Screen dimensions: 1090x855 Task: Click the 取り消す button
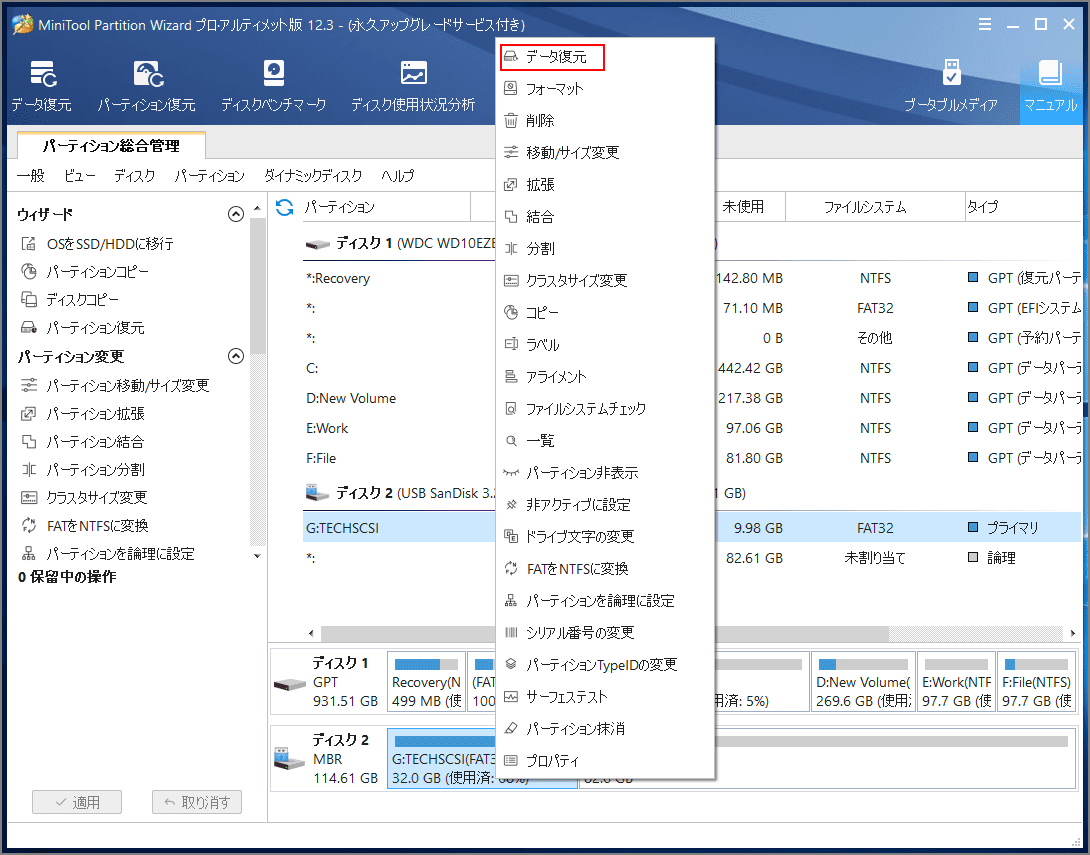click(196, 801)
